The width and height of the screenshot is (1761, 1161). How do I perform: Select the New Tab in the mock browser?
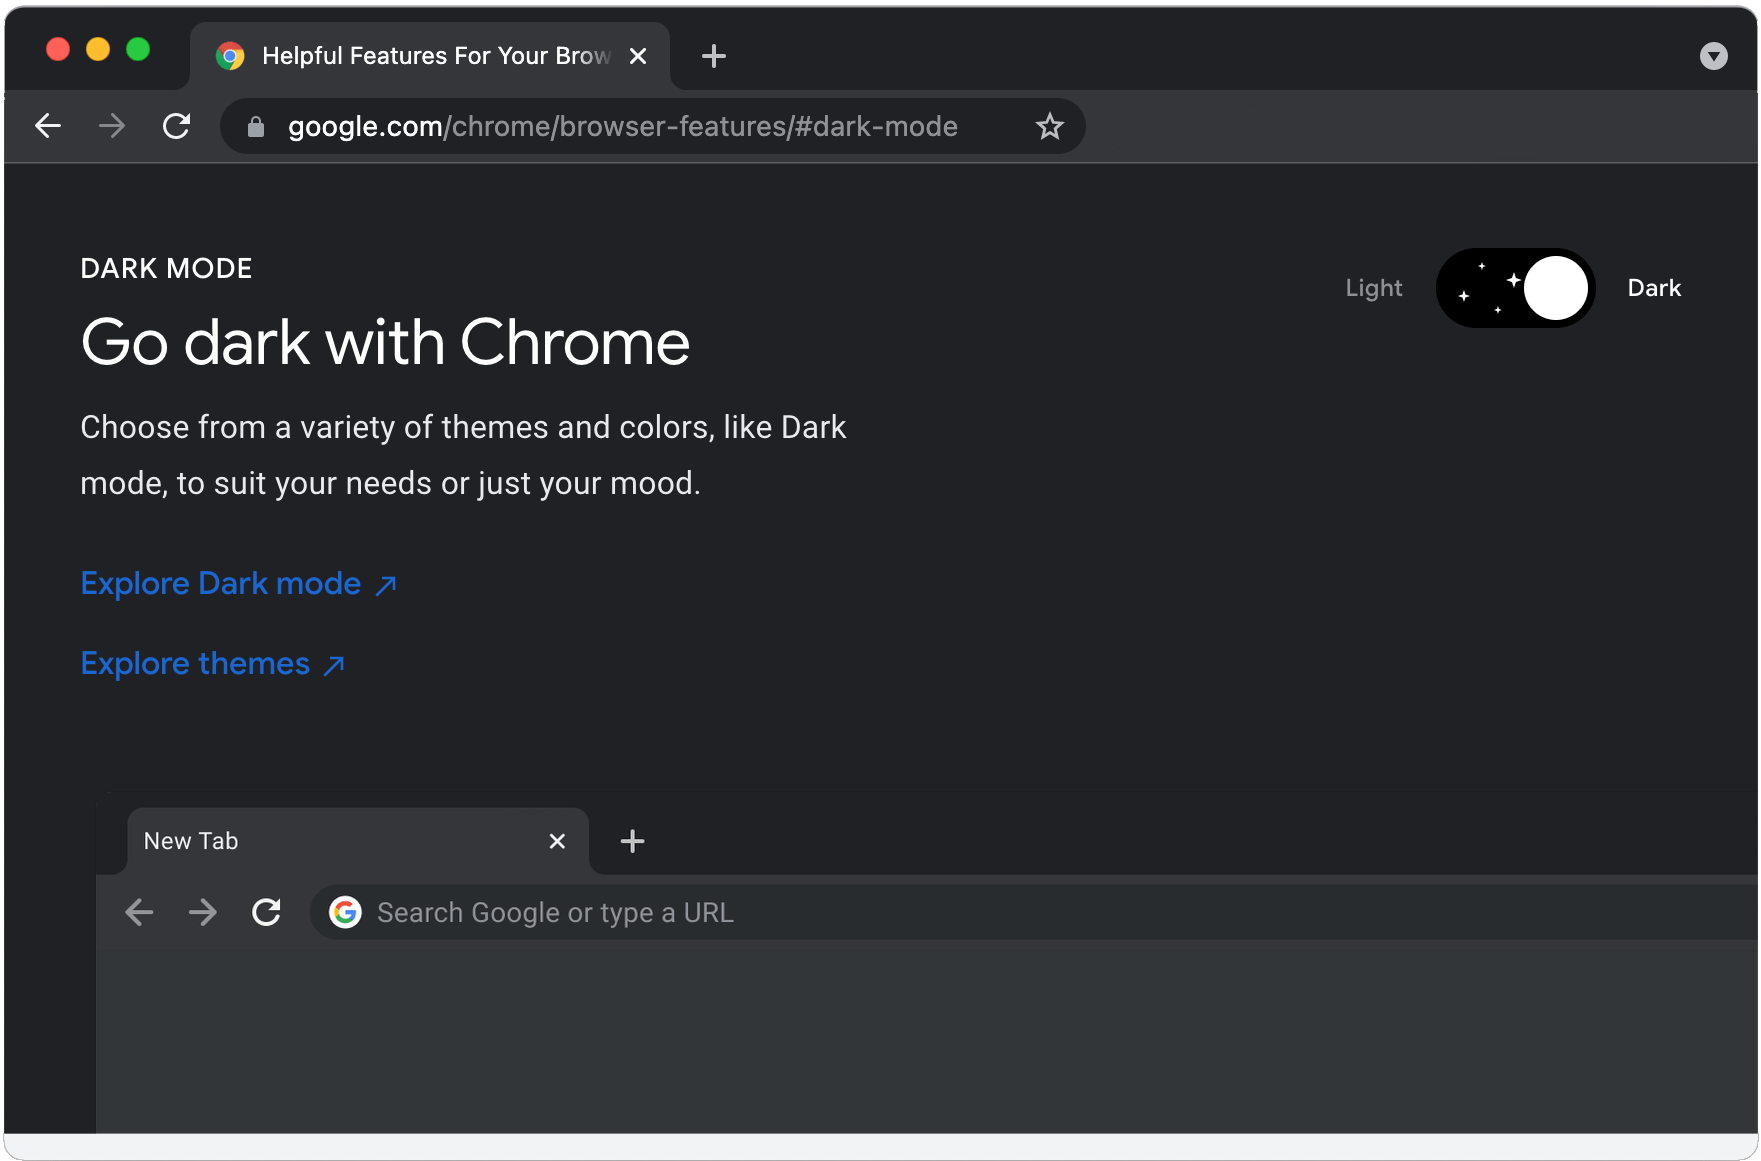300,840
